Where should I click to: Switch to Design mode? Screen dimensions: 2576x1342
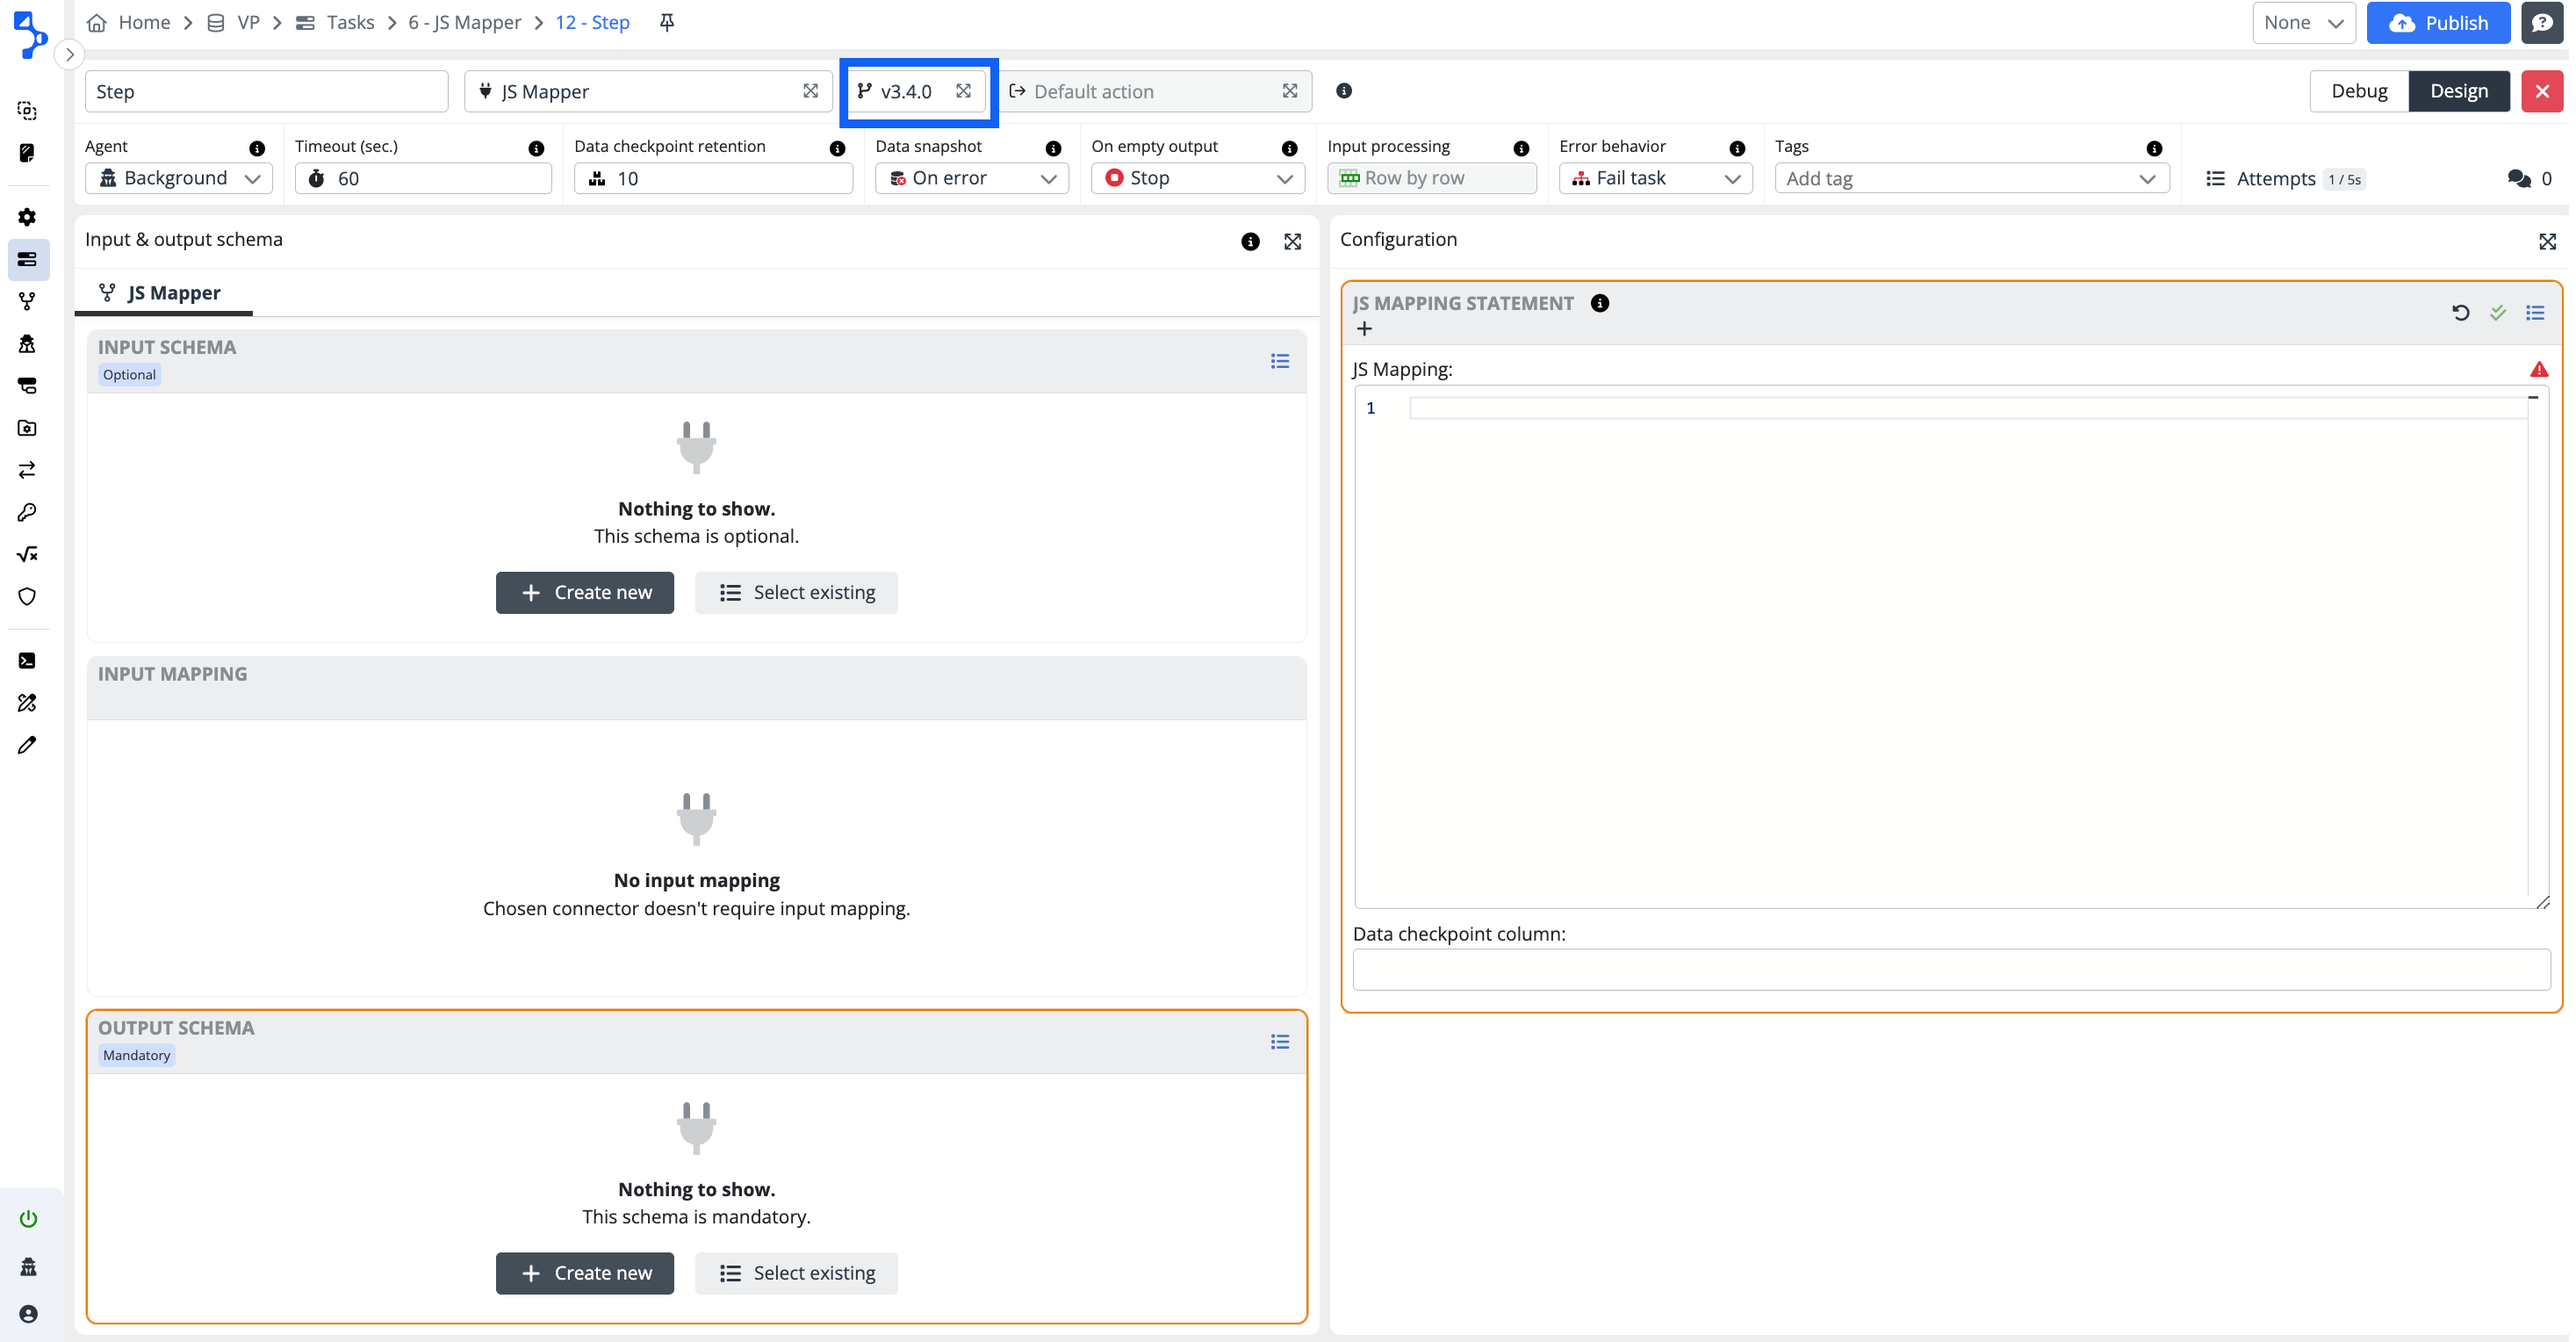click(x=2458, y=91)
